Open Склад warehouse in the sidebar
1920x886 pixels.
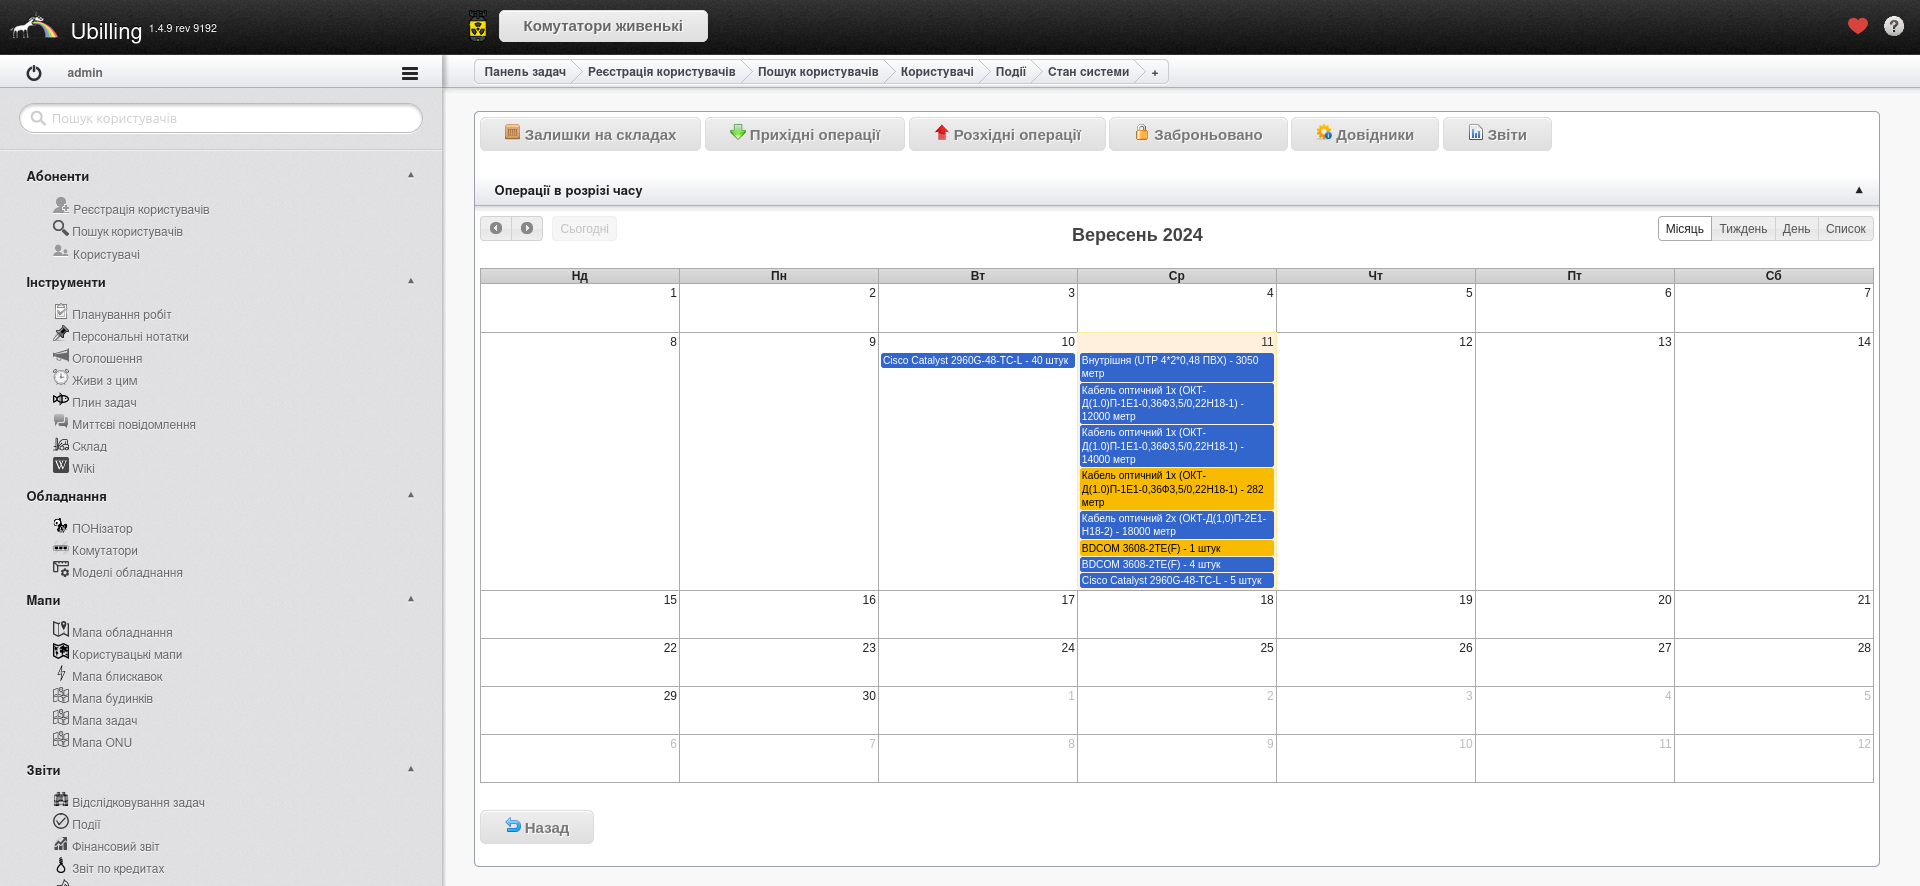point(89,446)
